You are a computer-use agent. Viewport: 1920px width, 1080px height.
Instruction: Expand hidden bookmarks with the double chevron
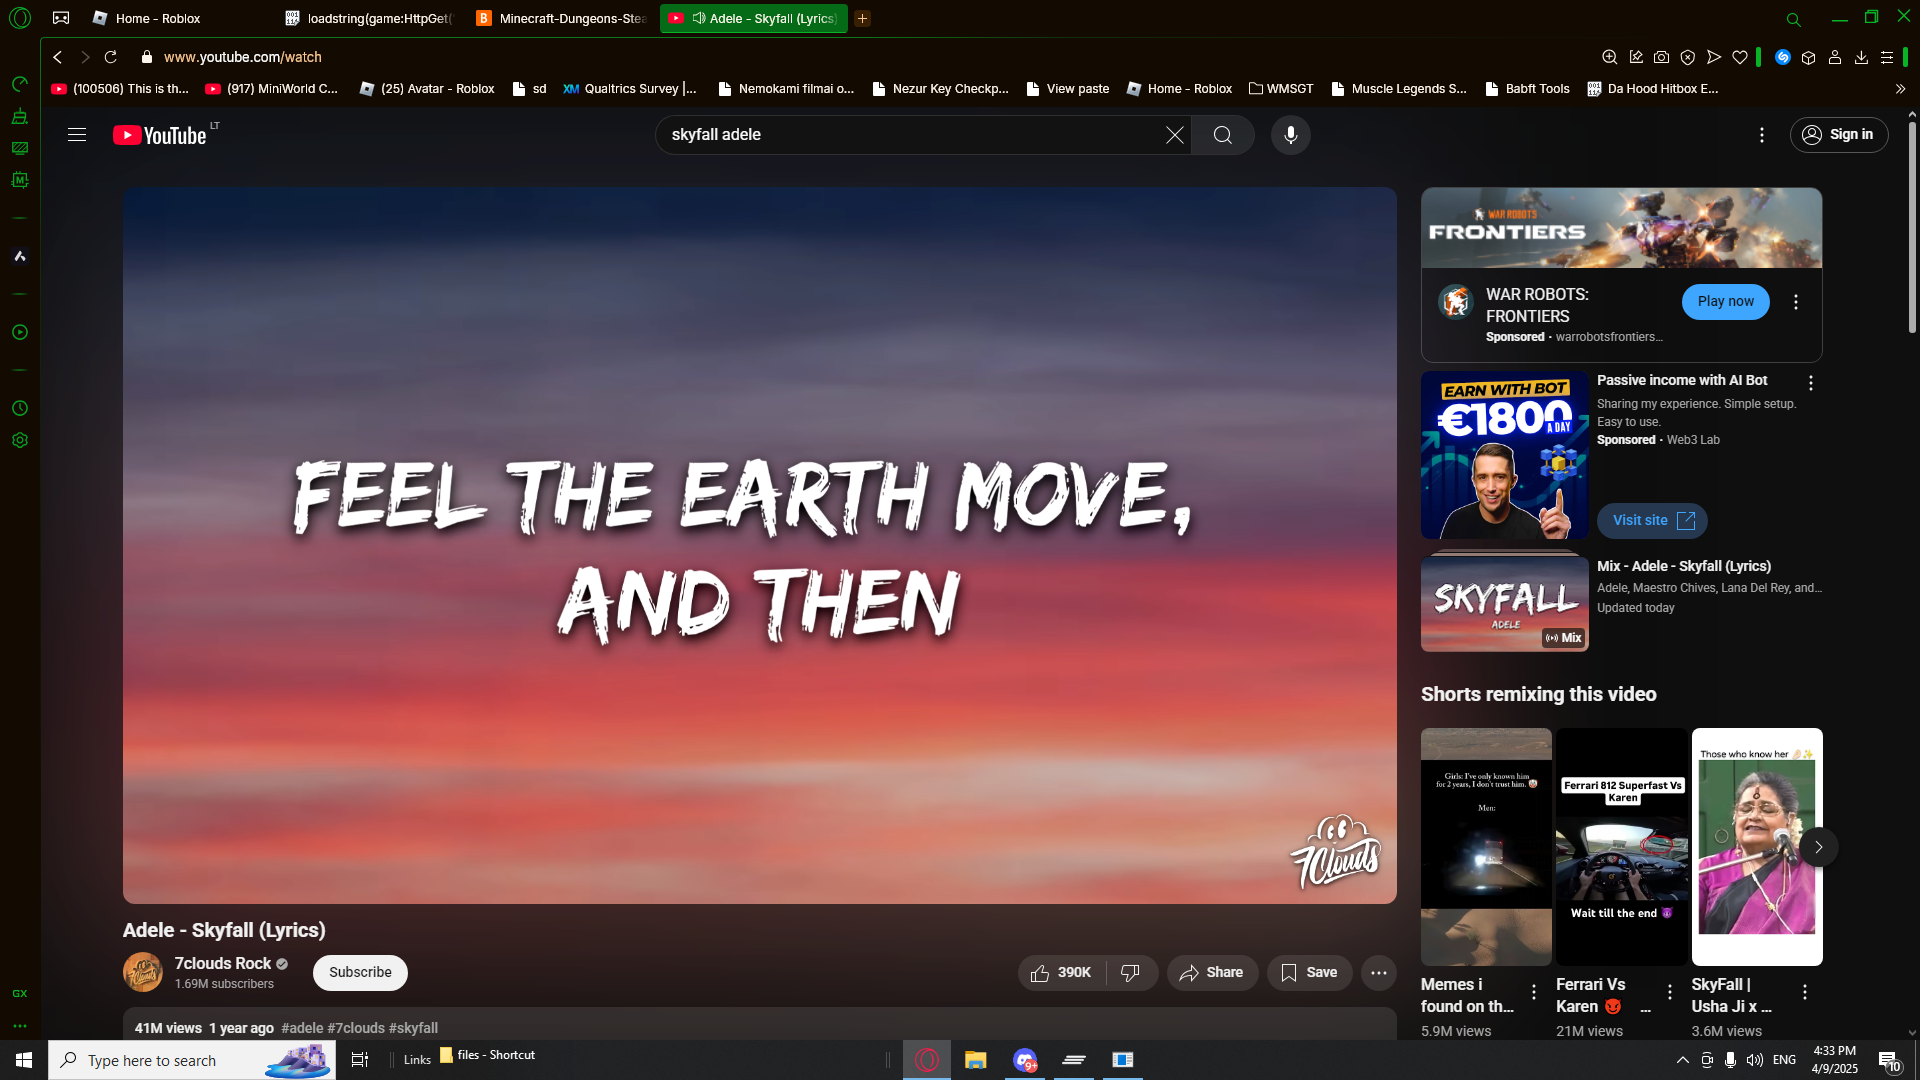click(1900, 89)
